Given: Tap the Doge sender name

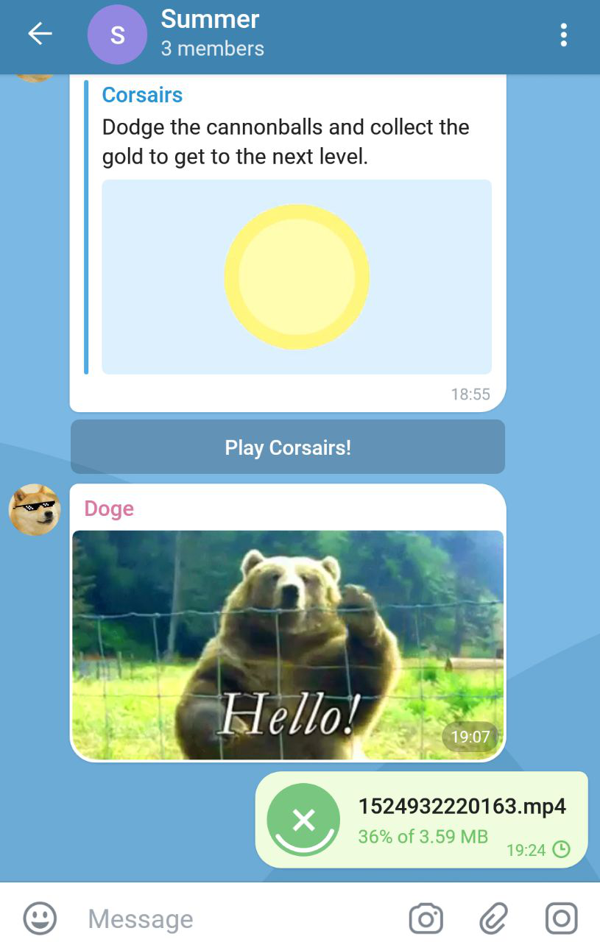Looking at the screenshot, I should point(109,509).
